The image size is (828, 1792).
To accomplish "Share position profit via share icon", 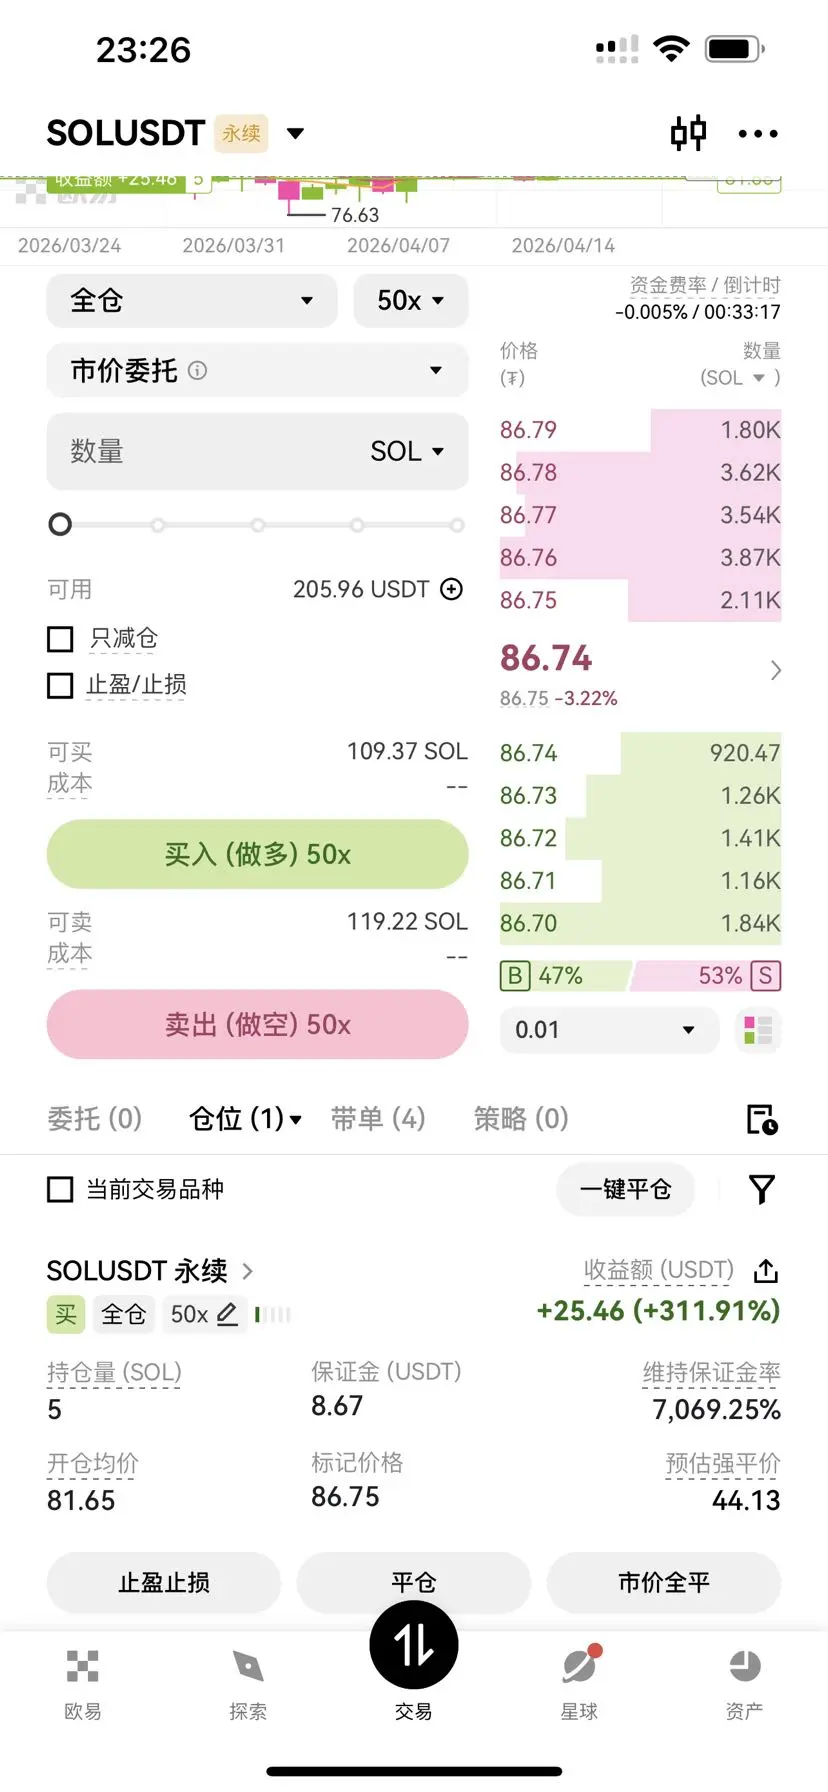I will pos(766,1271).
